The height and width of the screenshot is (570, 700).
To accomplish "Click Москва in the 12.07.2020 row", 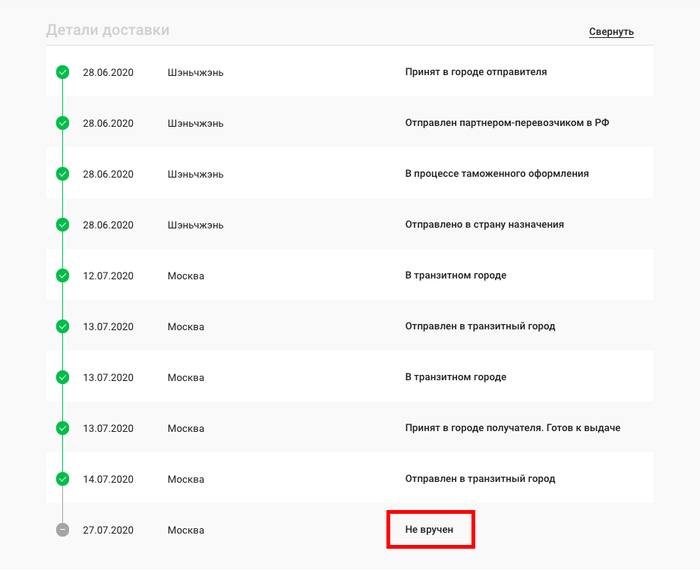I will [186, 276].
